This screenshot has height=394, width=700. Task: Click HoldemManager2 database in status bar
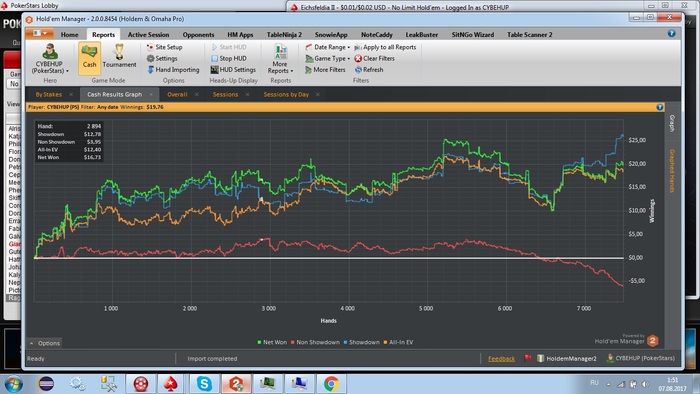click(567, 358)
